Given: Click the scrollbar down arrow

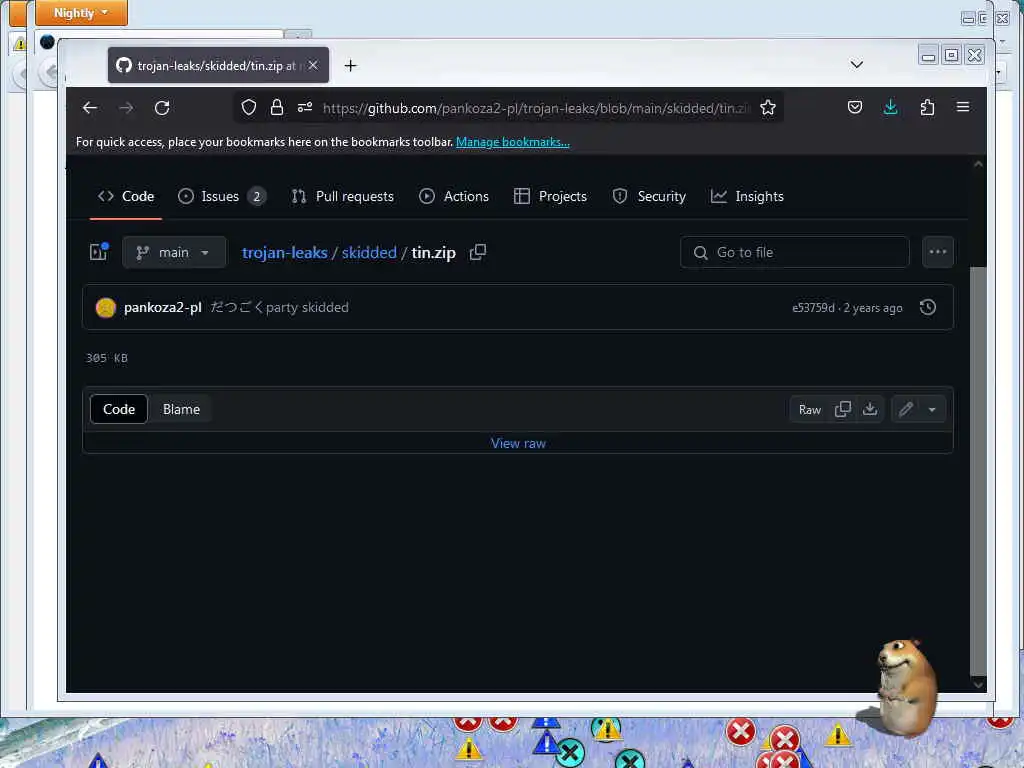Looking at the screenshot, I should click(x=978, y=684).
